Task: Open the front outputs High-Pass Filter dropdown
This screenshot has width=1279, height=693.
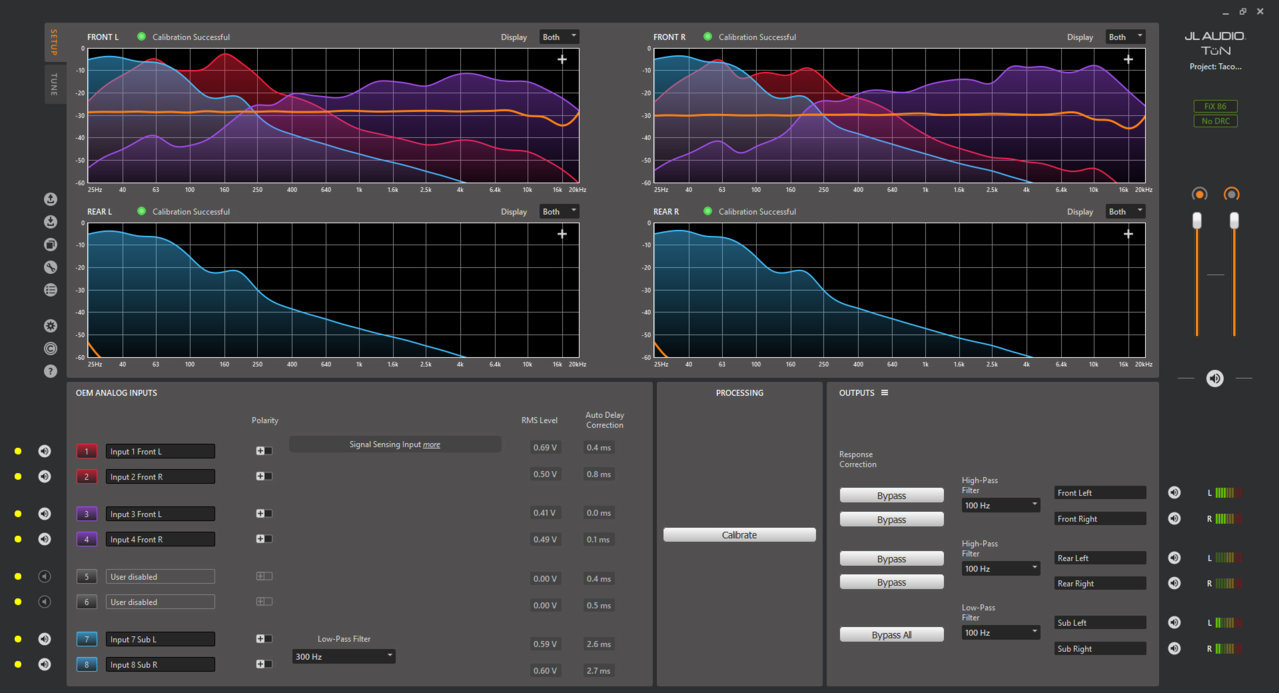Action: click(1001, 505)
